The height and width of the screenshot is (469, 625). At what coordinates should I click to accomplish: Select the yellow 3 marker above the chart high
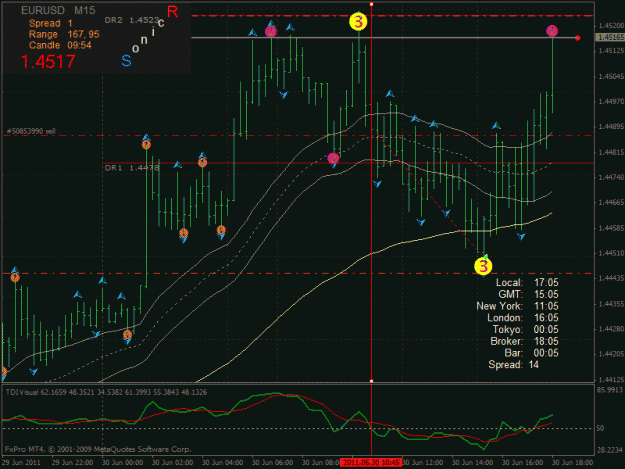(x=358, y=22)
